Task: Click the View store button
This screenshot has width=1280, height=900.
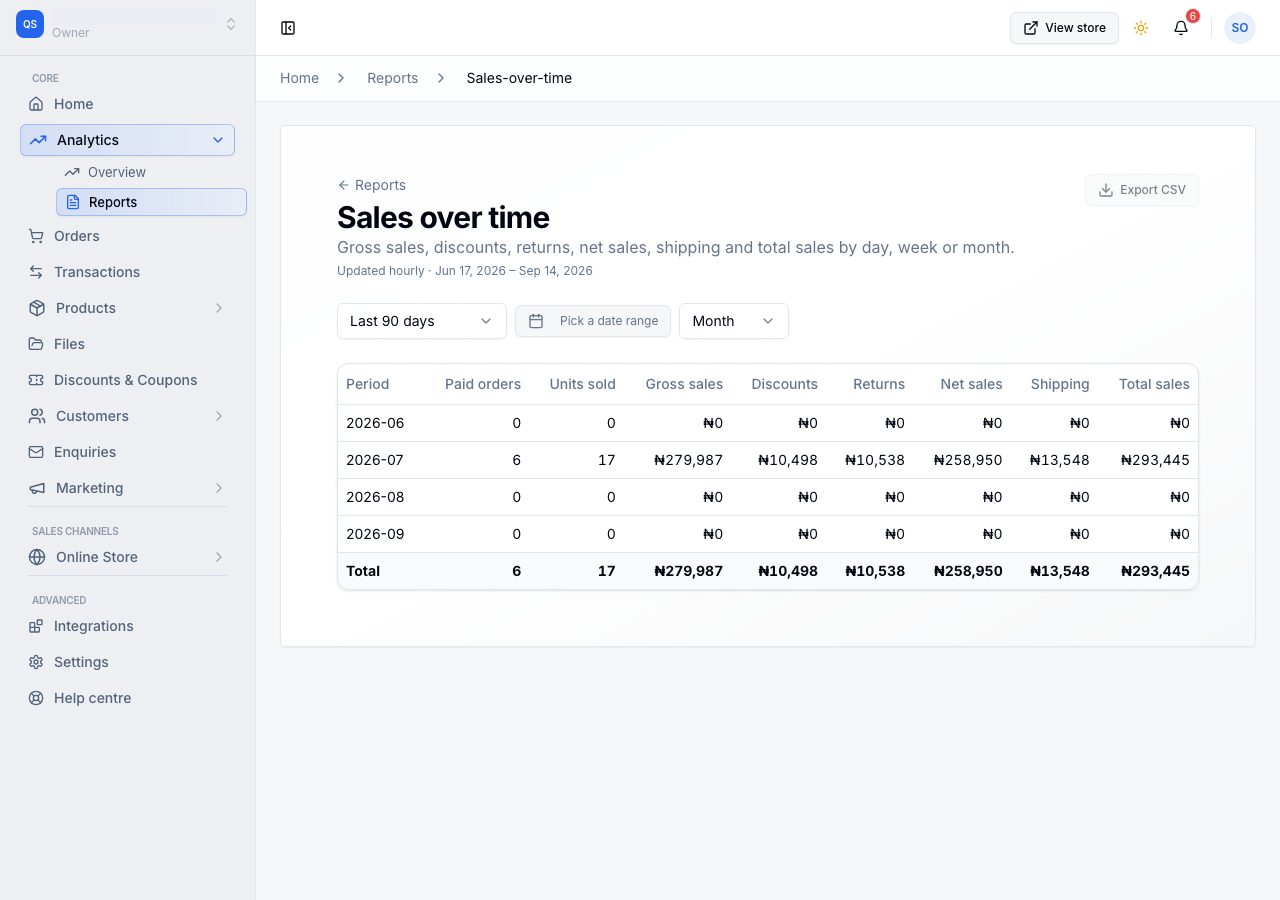Action: click(1064, 28)
